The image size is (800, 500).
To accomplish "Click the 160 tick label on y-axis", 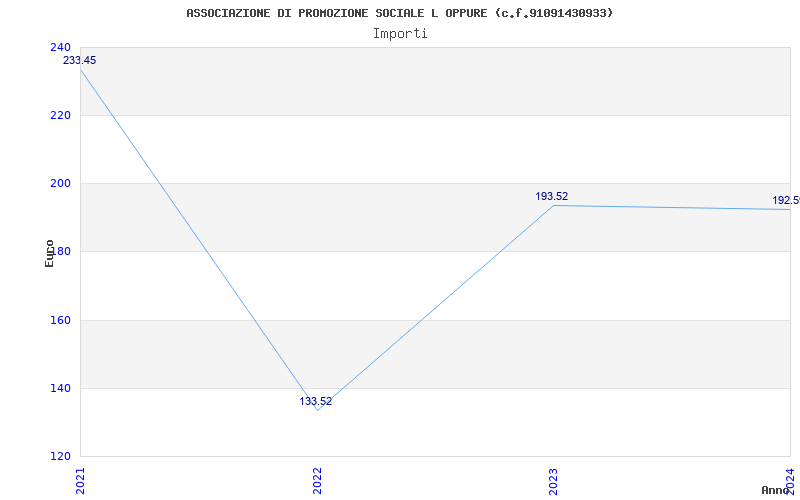I will [60, 320].
